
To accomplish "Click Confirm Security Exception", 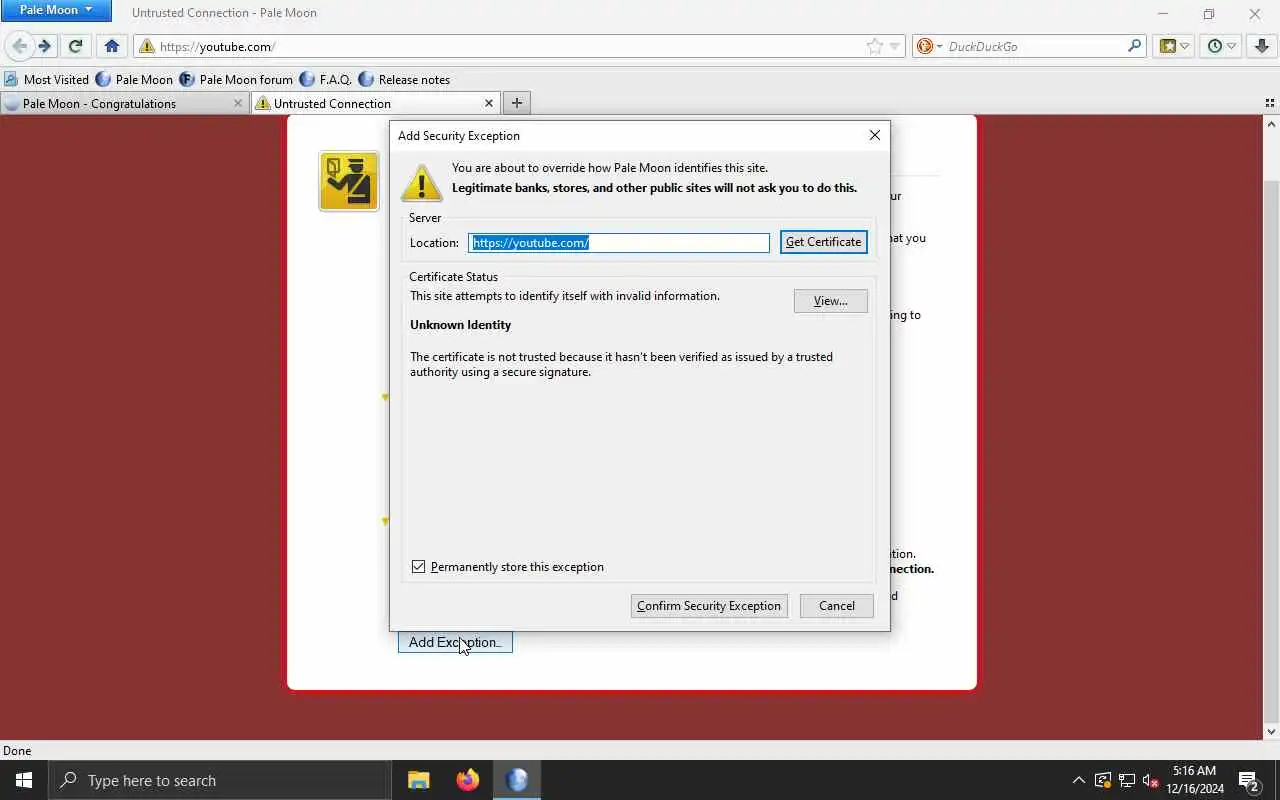I will pyautogui.click(x=709, y=606).
